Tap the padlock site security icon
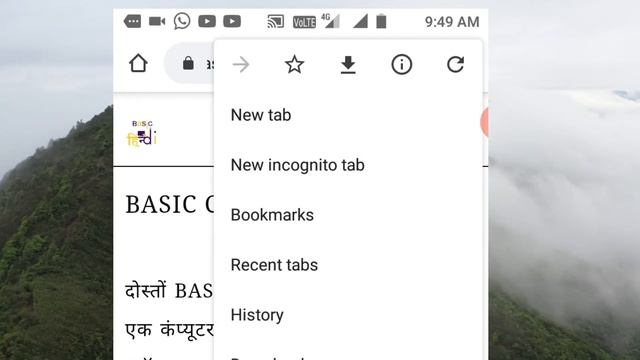The image size is (640, 360). click(188, 63)
